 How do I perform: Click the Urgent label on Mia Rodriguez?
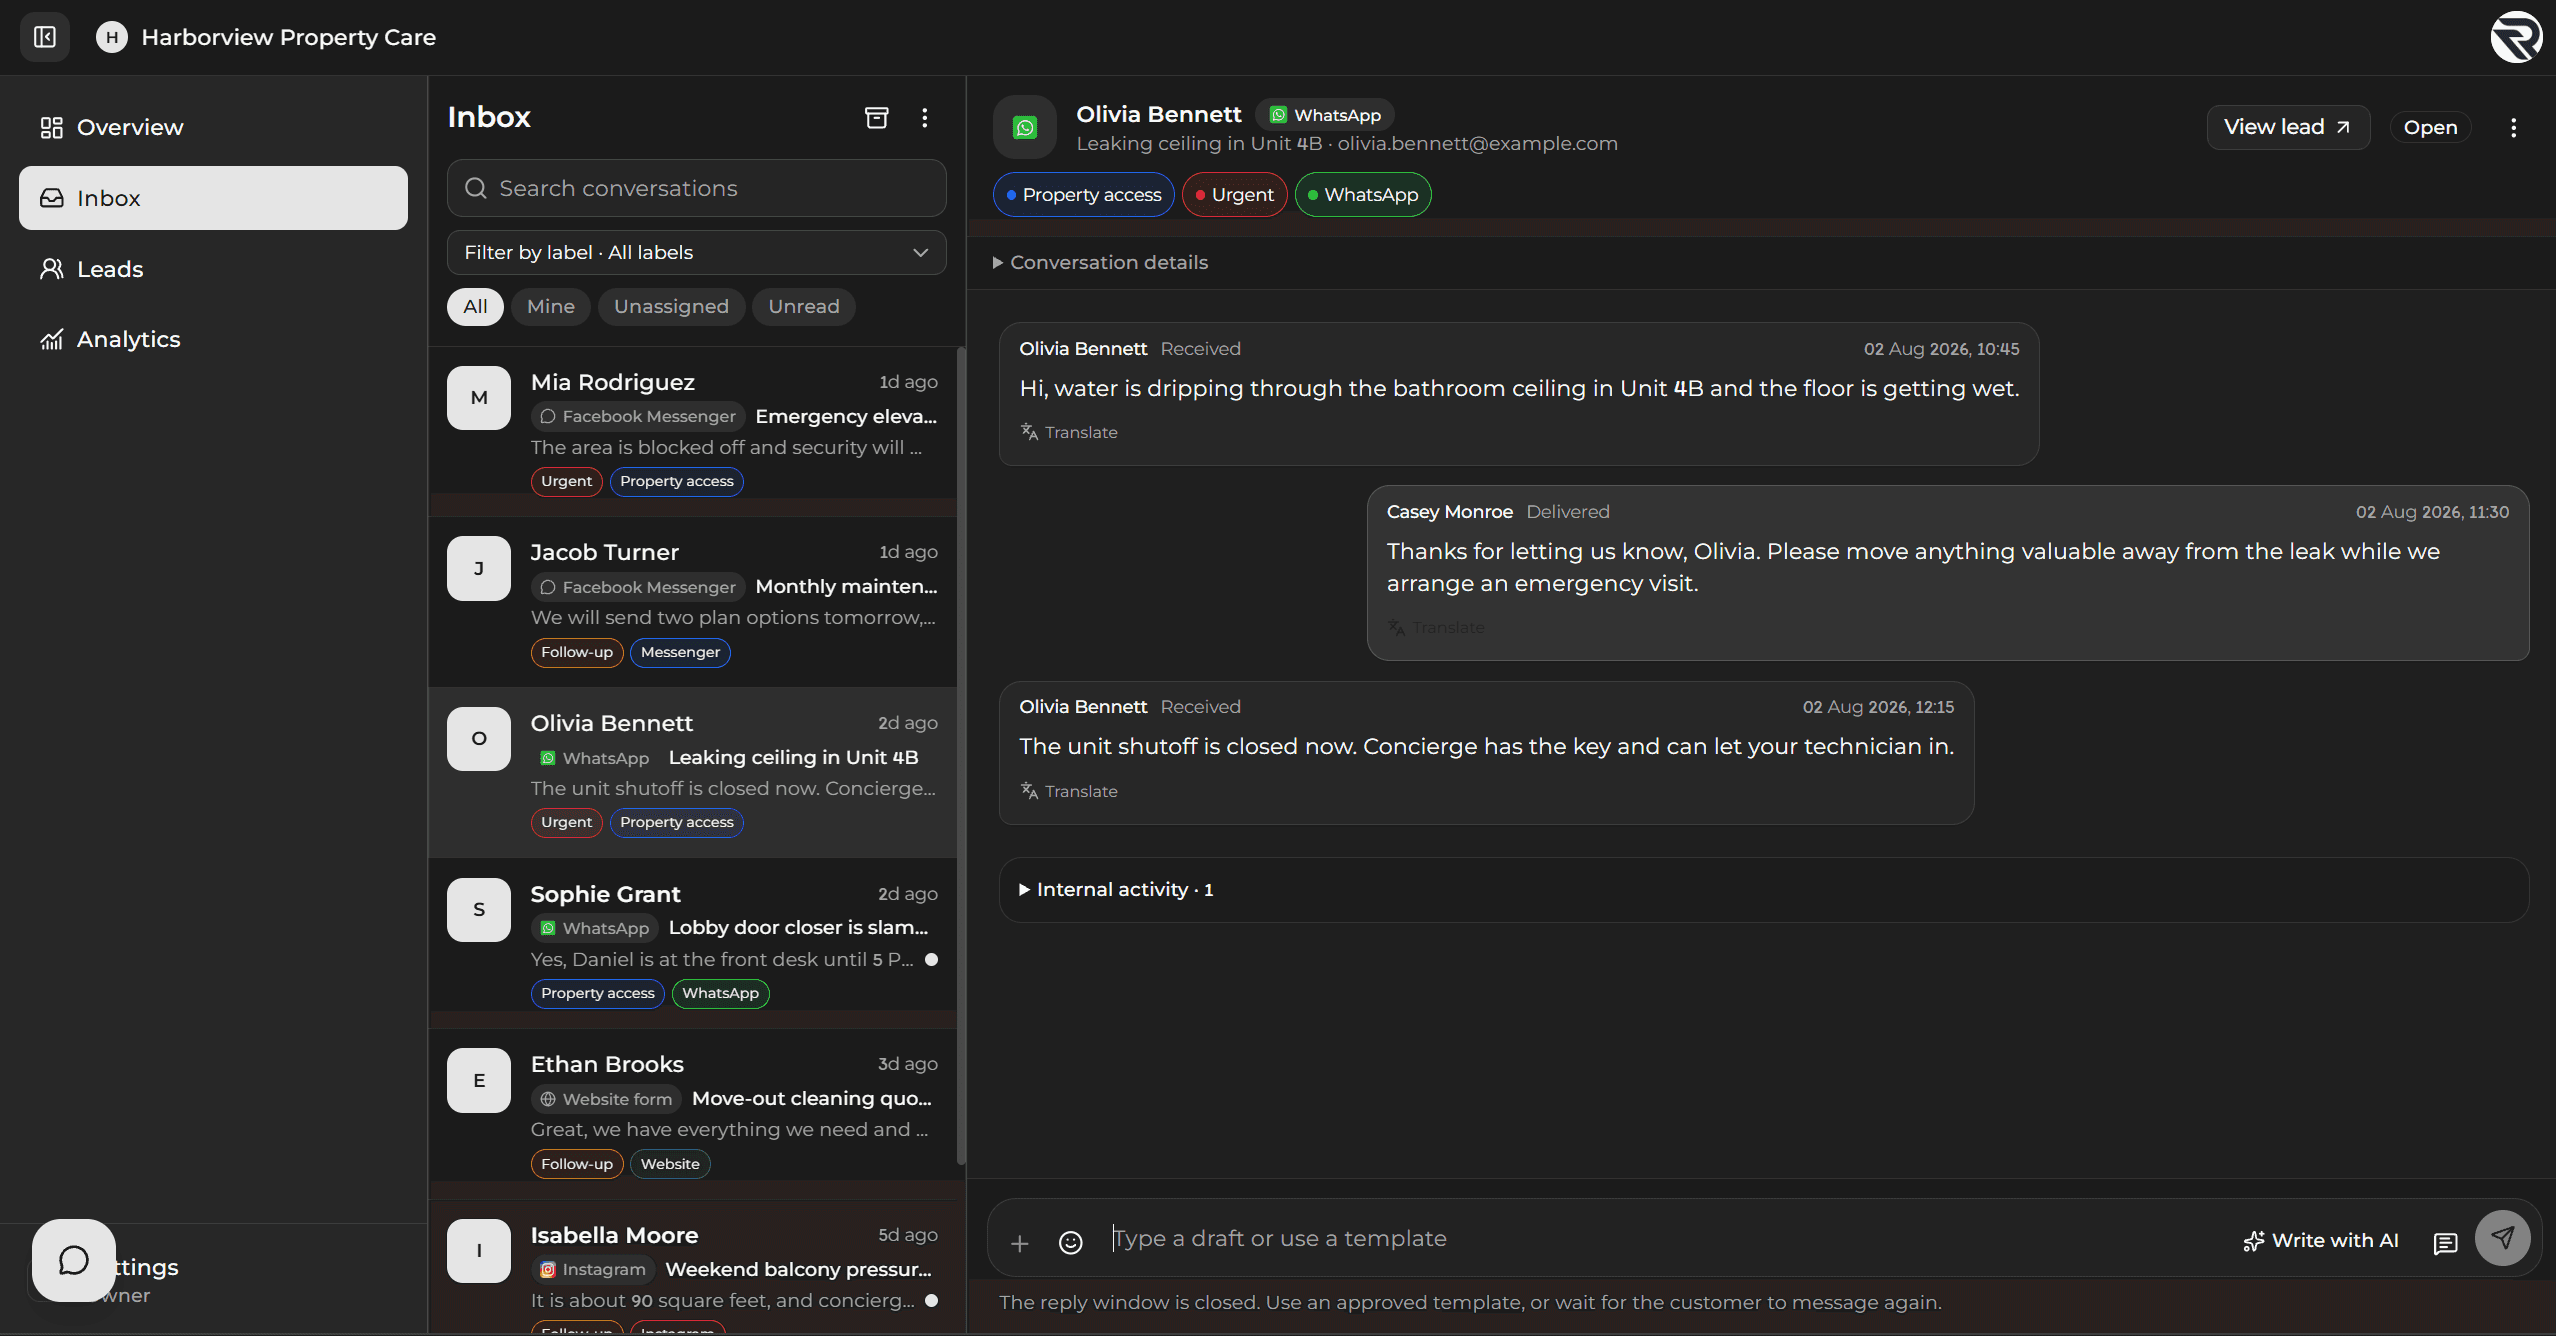[x=566, y=481]
